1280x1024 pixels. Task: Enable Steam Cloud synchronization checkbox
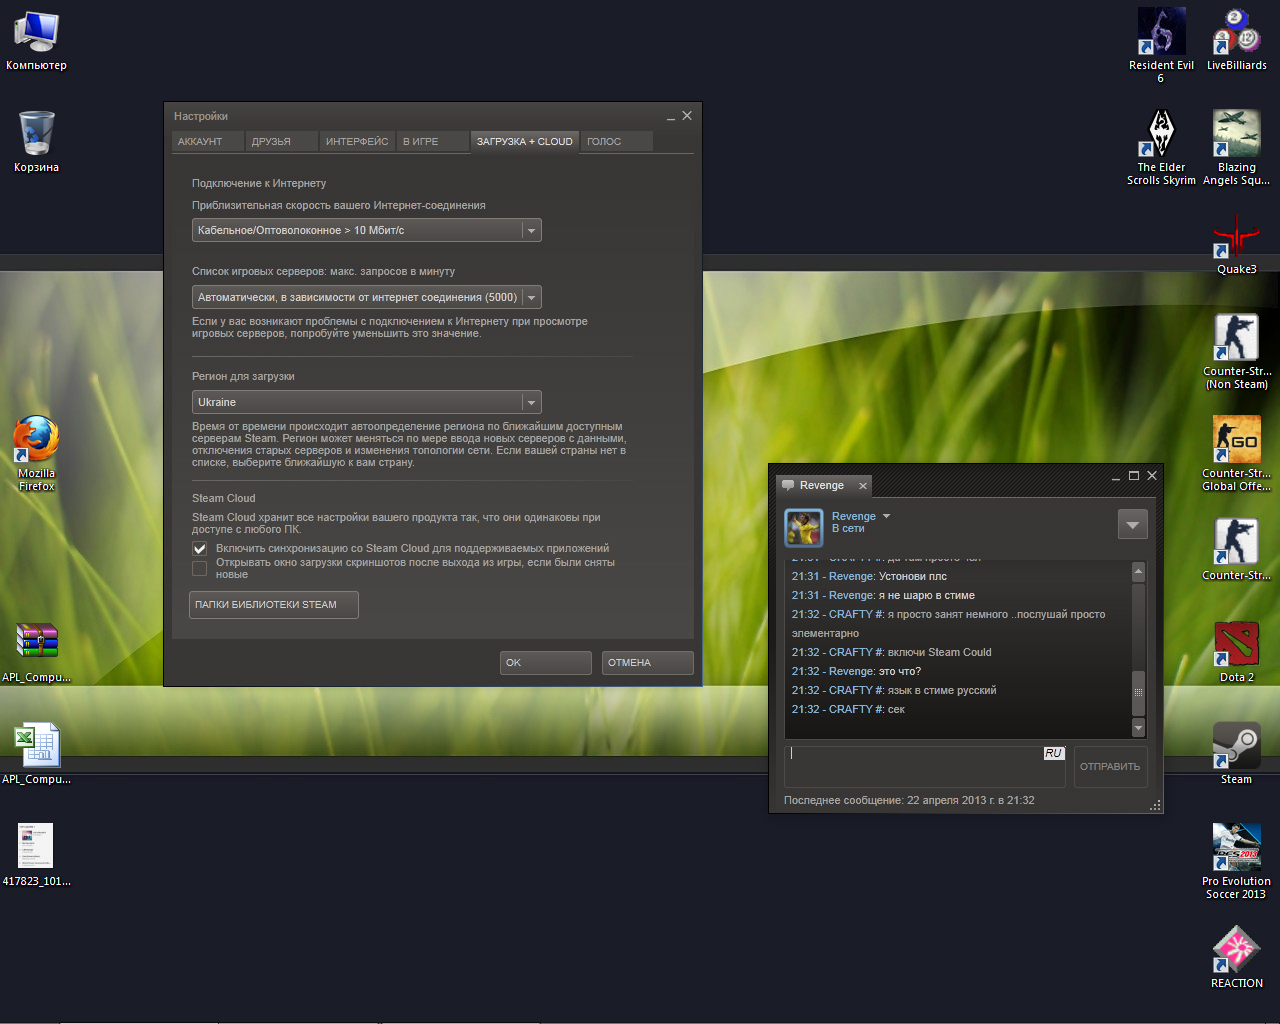tap(199, 549)
